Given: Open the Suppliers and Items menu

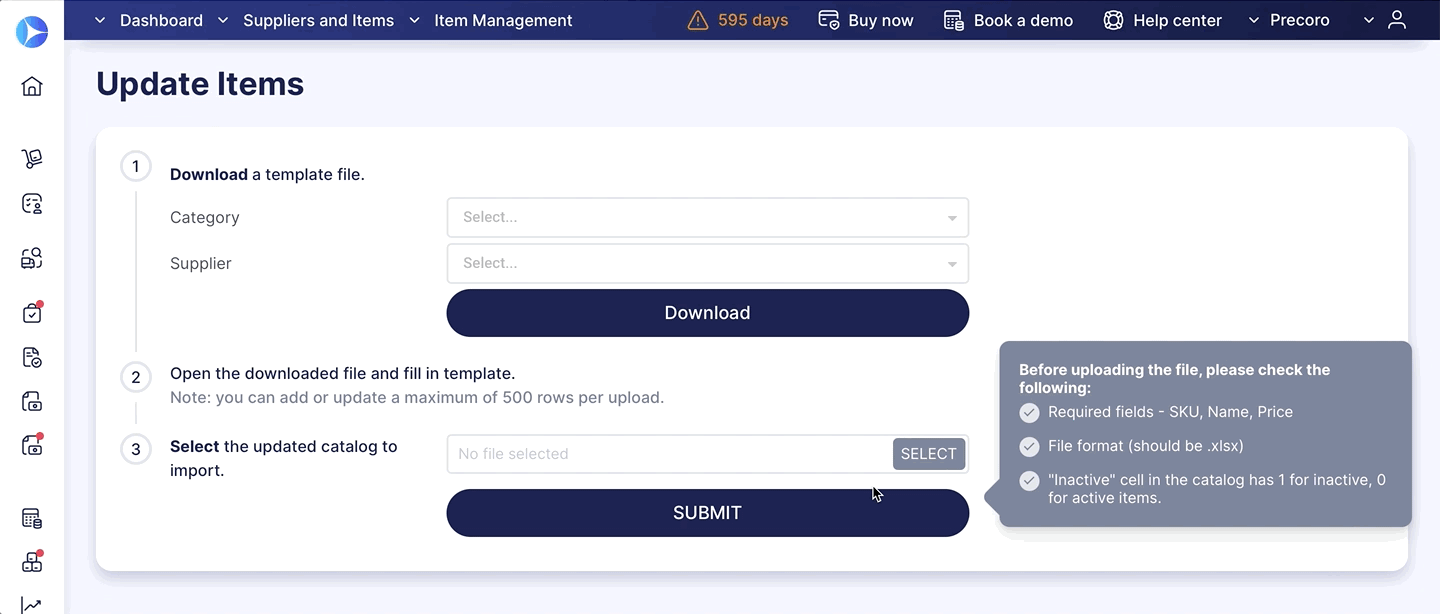Looking at the screenshot, I should (307, 20).
